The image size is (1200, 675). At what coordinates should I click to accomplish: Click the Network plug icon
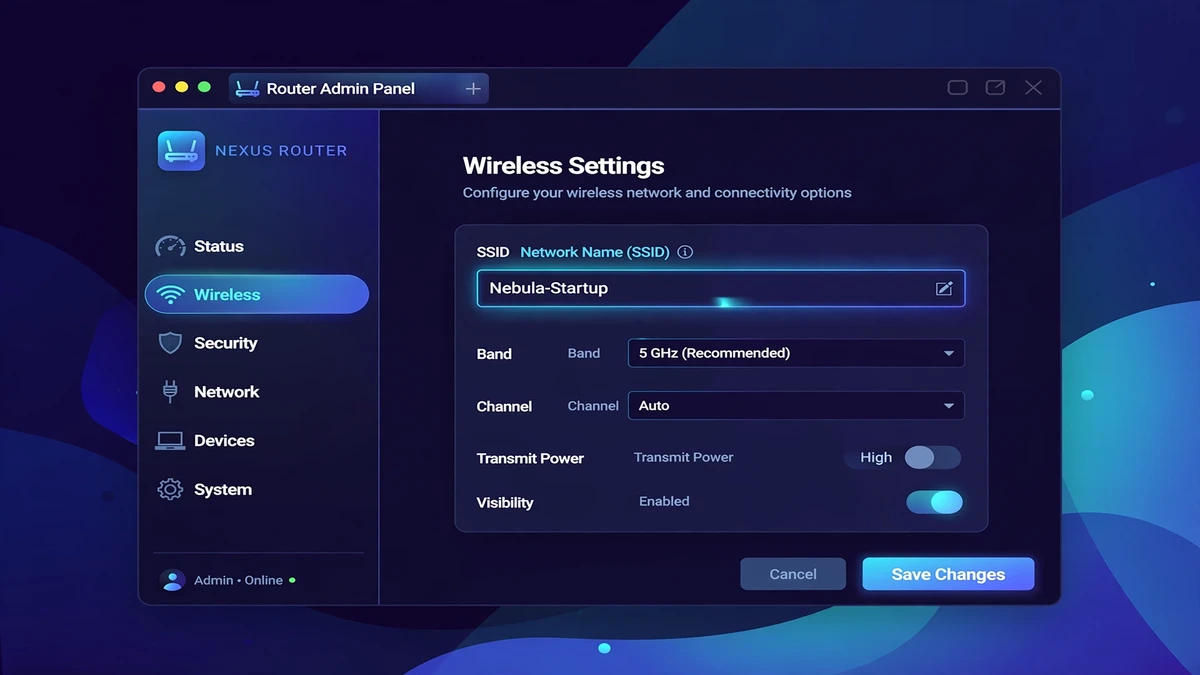coord(170,391)
